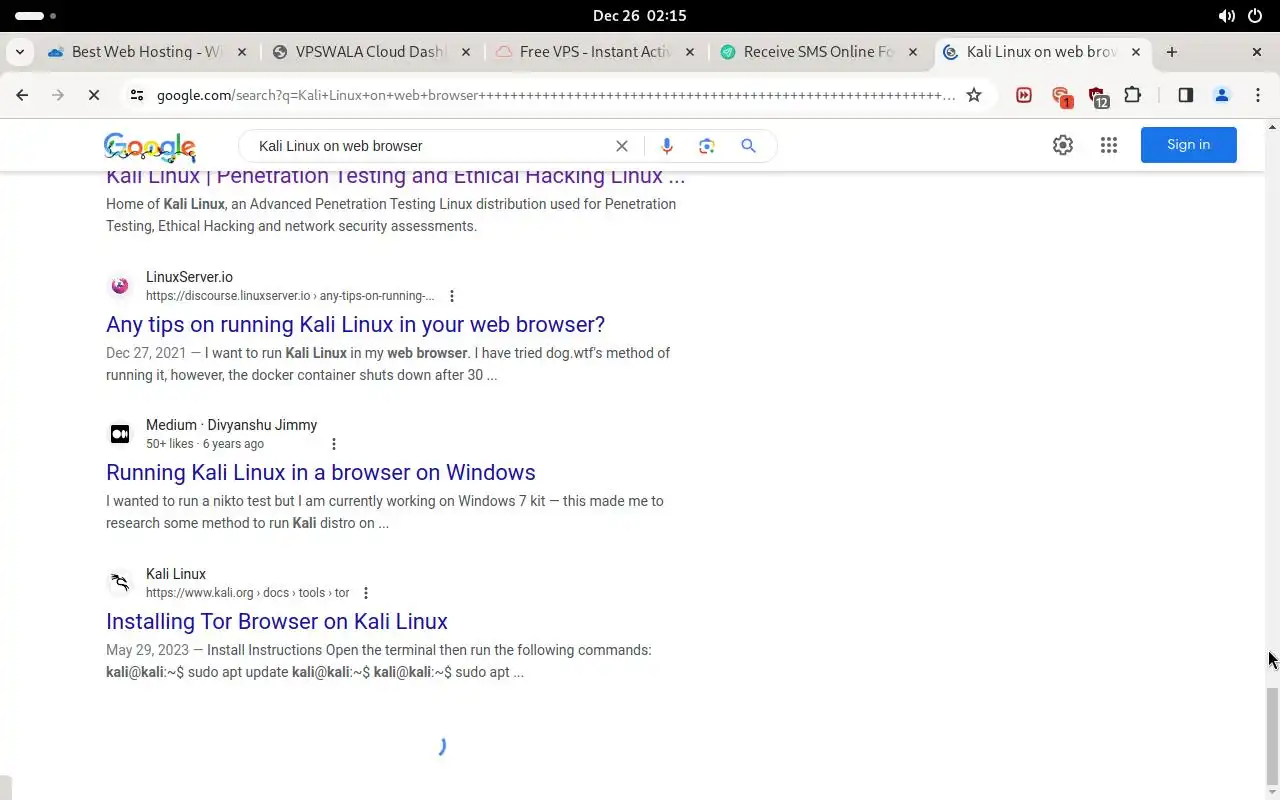Open 'Installing Tor Browser on Kali Linux' result

277,621
